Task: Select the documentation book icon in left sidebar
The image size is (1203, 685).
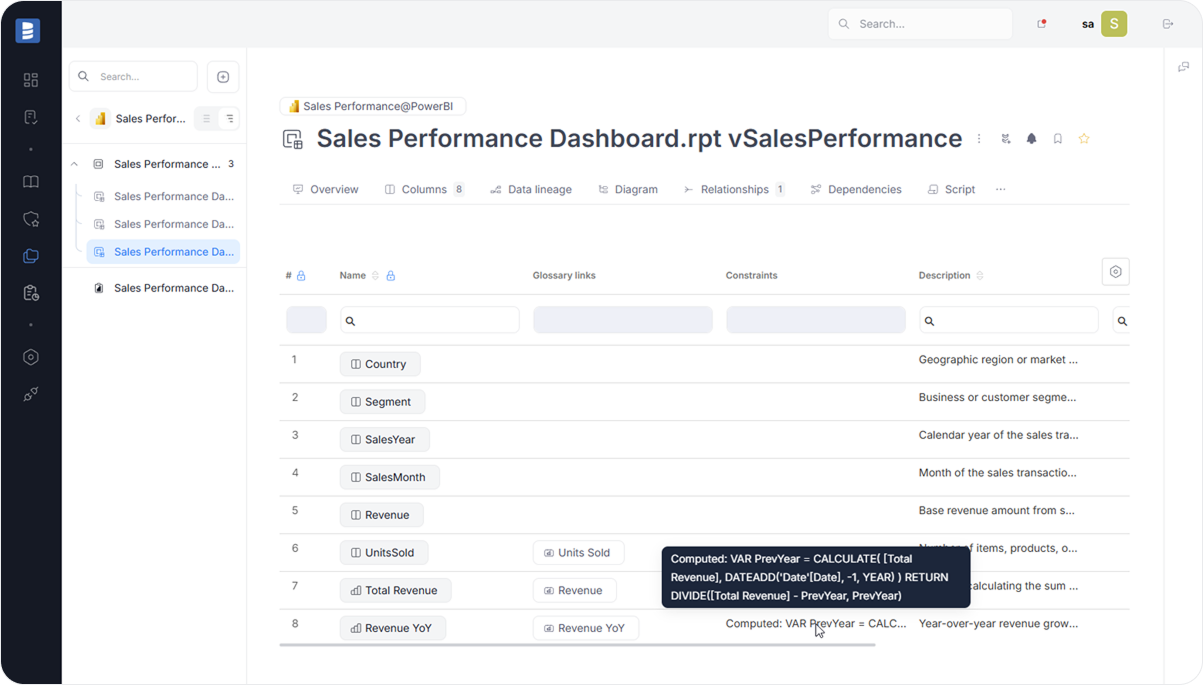Action: tap(30, 181)
